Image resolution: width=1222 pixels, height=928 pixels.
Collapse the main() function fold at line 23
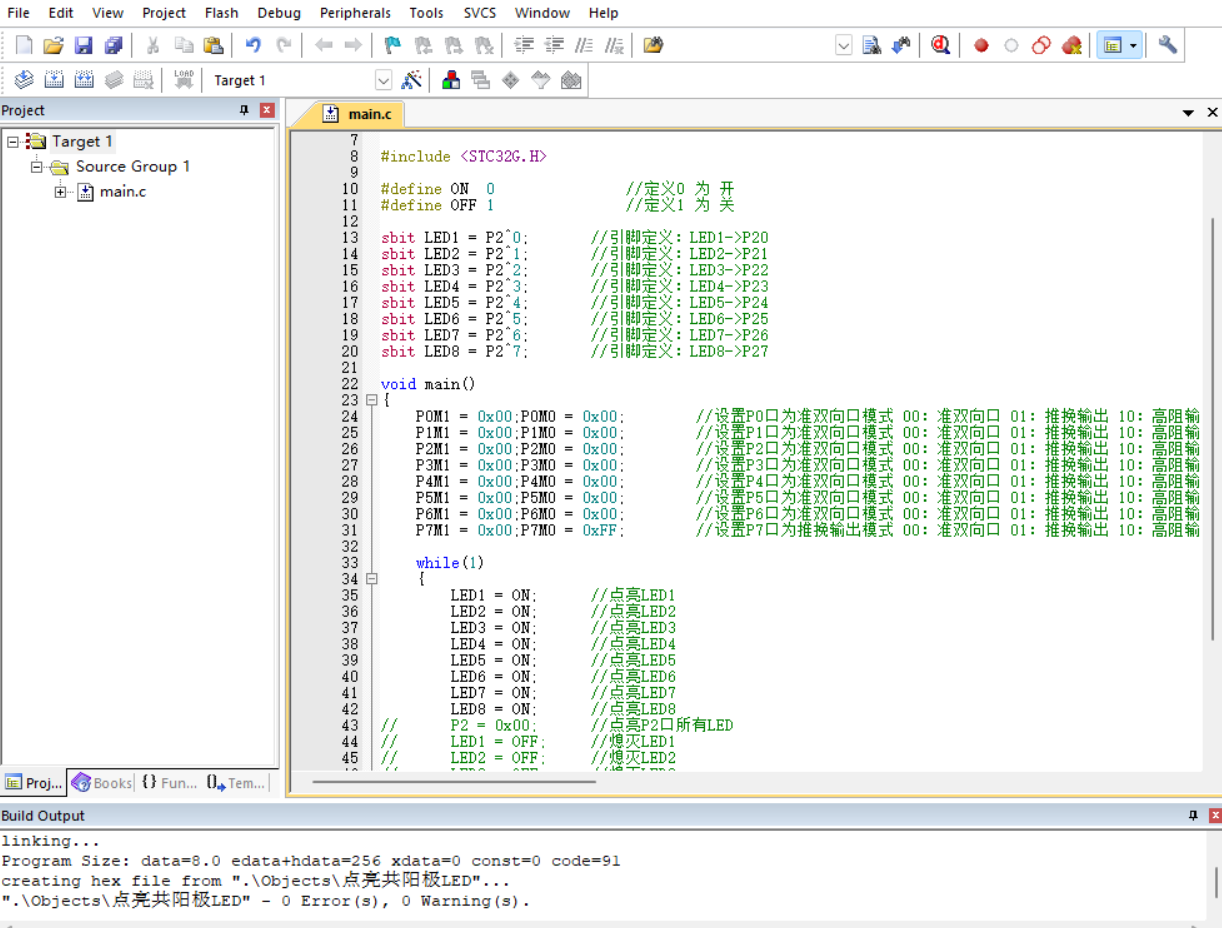pos(372,400)
